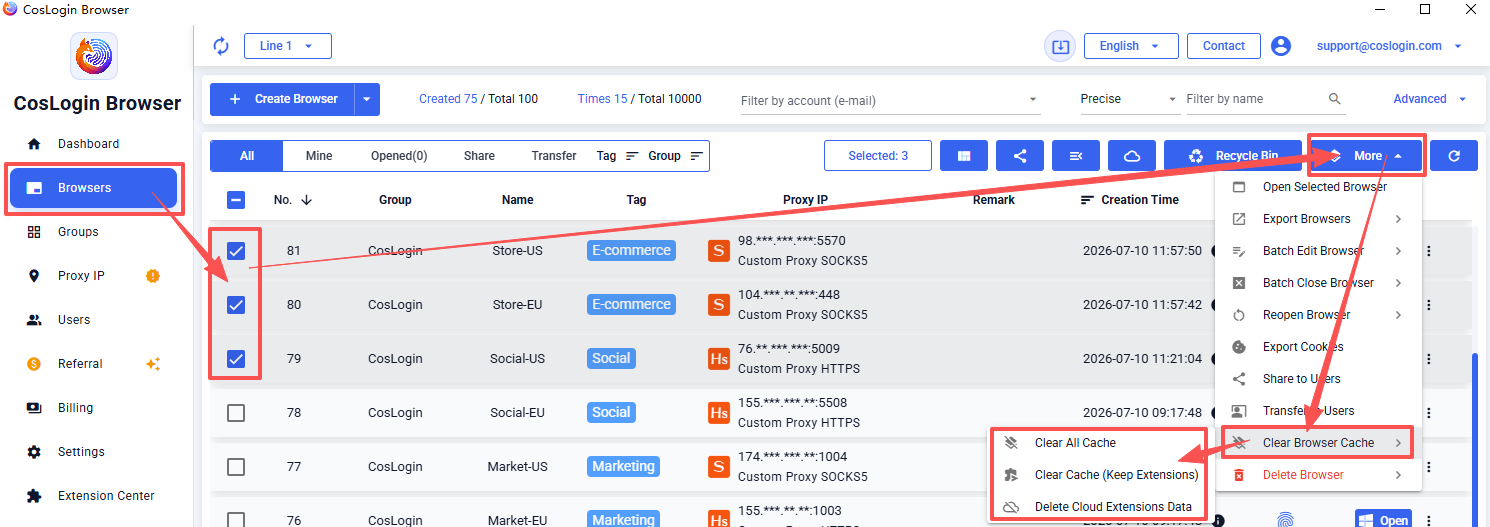
Task: Open the three-dot menu for Store-US row
Action: 1429,251
